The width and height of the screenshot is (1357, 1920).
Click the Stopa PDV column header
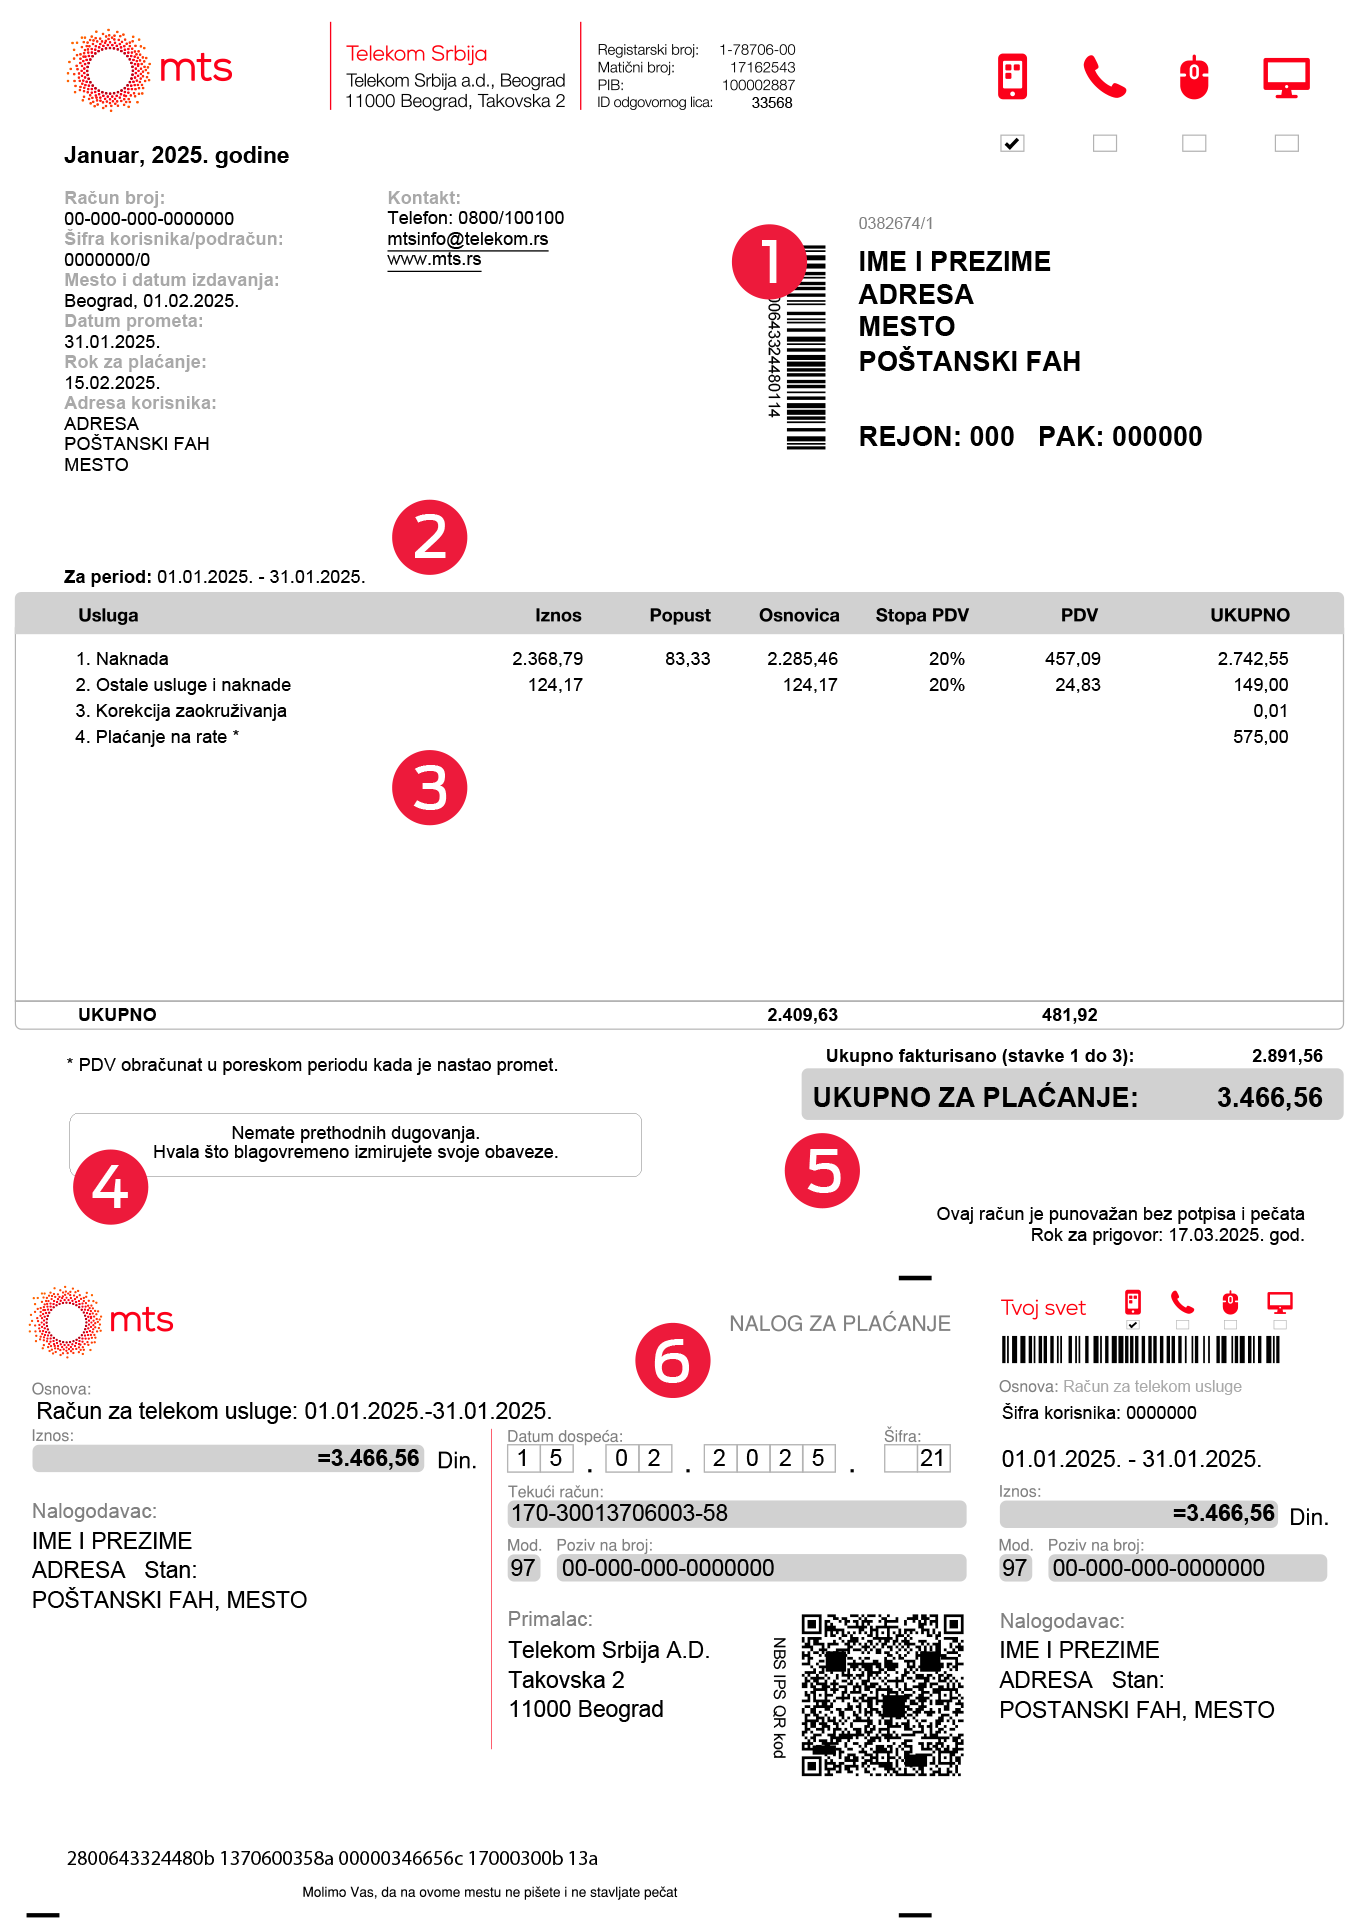(921, 615)
